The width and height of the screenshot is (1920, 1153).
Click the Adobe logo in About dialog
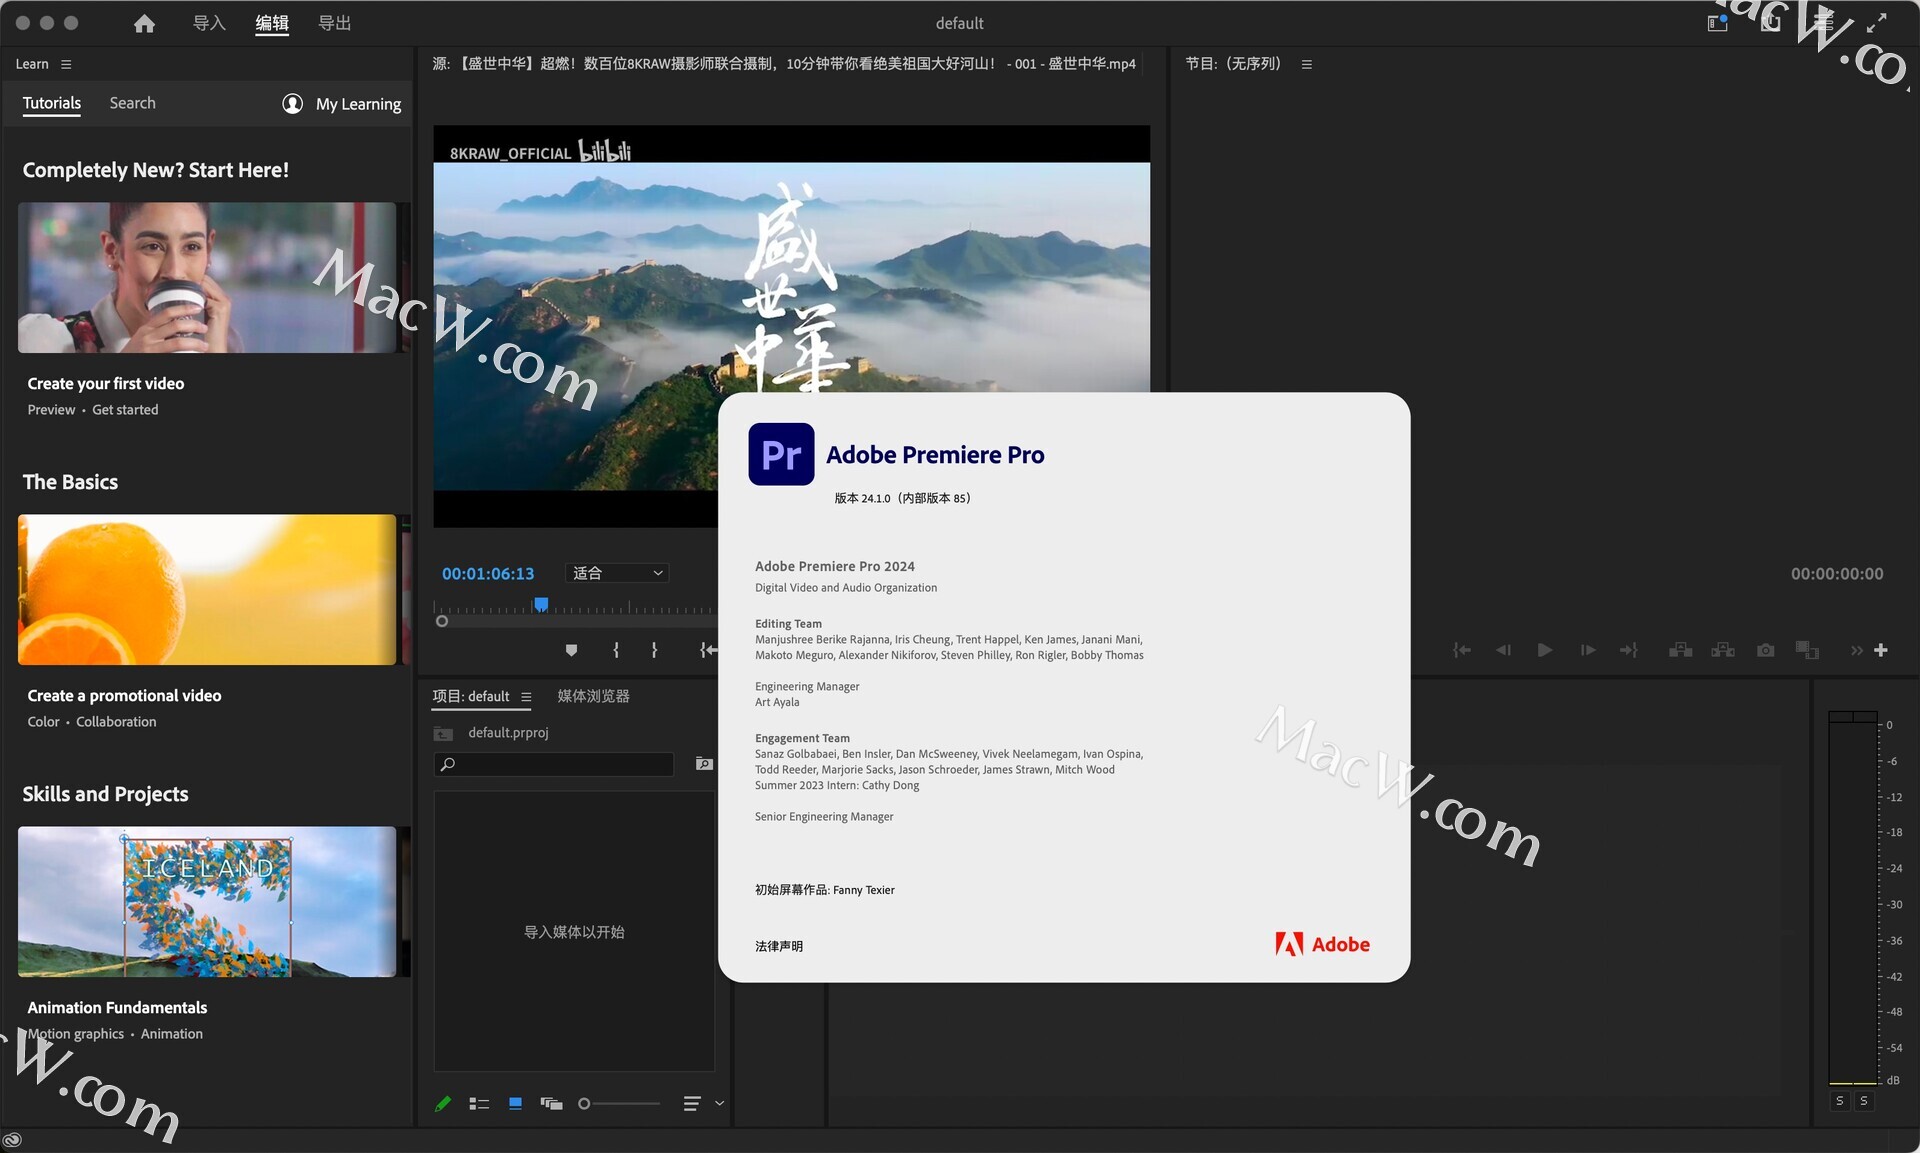1322,944
